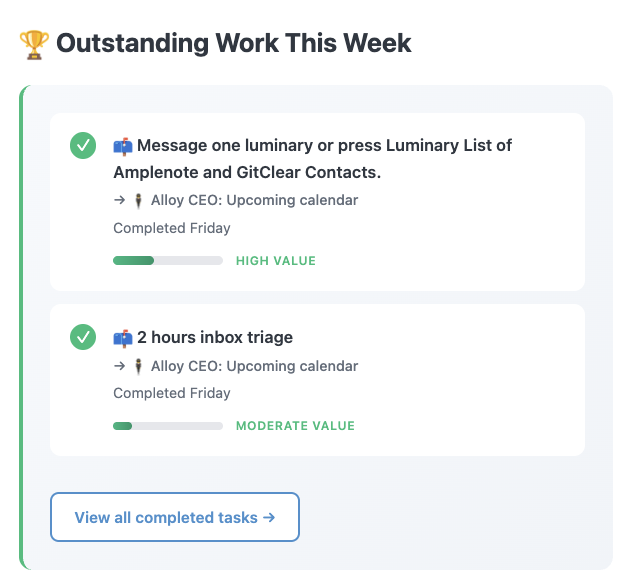Click the person icon under inbox triage task
The image size is (625, 583).
tap(139, 366)
